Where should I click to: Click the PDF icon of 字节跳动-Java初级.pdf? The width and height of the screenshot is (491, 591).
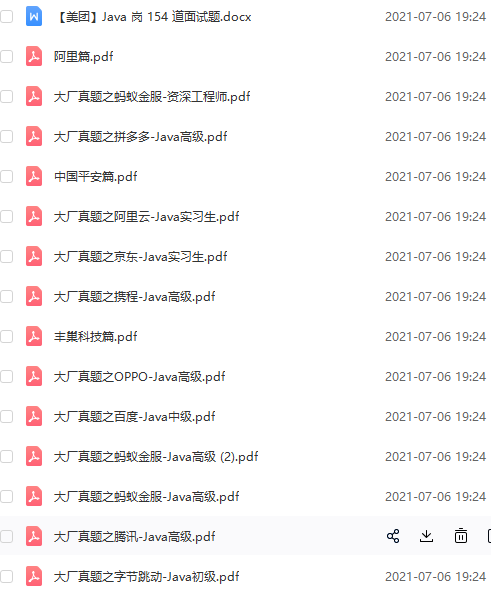point(34,576)
